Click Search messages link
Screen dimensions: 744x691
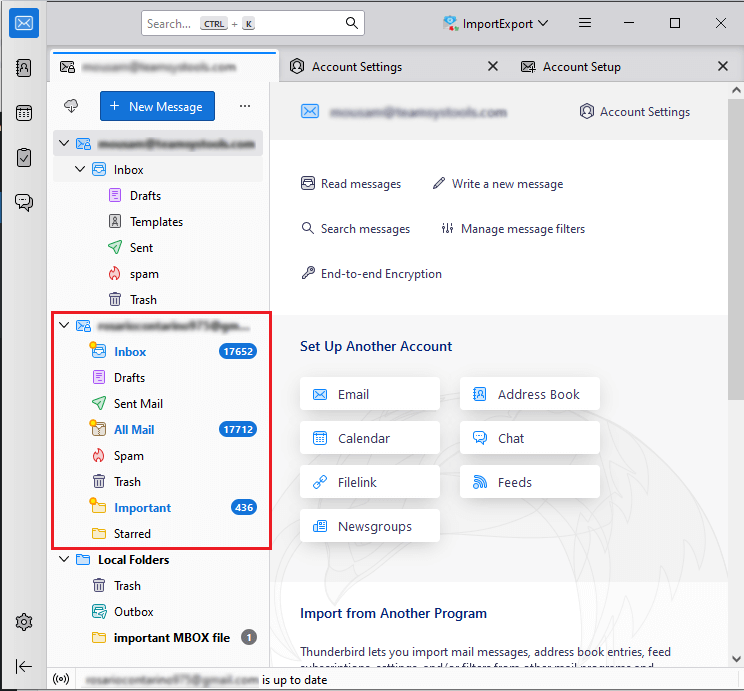coord(355,229)
